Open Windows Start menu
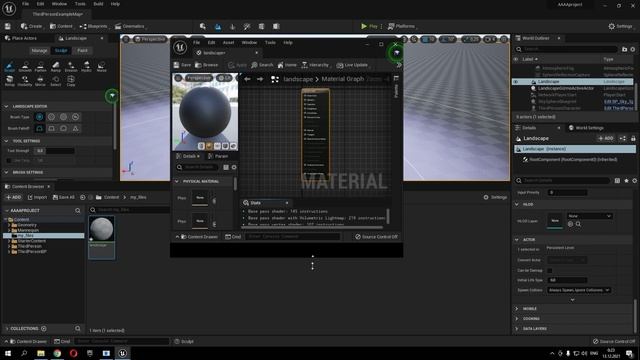 click(x=8, y=353)
